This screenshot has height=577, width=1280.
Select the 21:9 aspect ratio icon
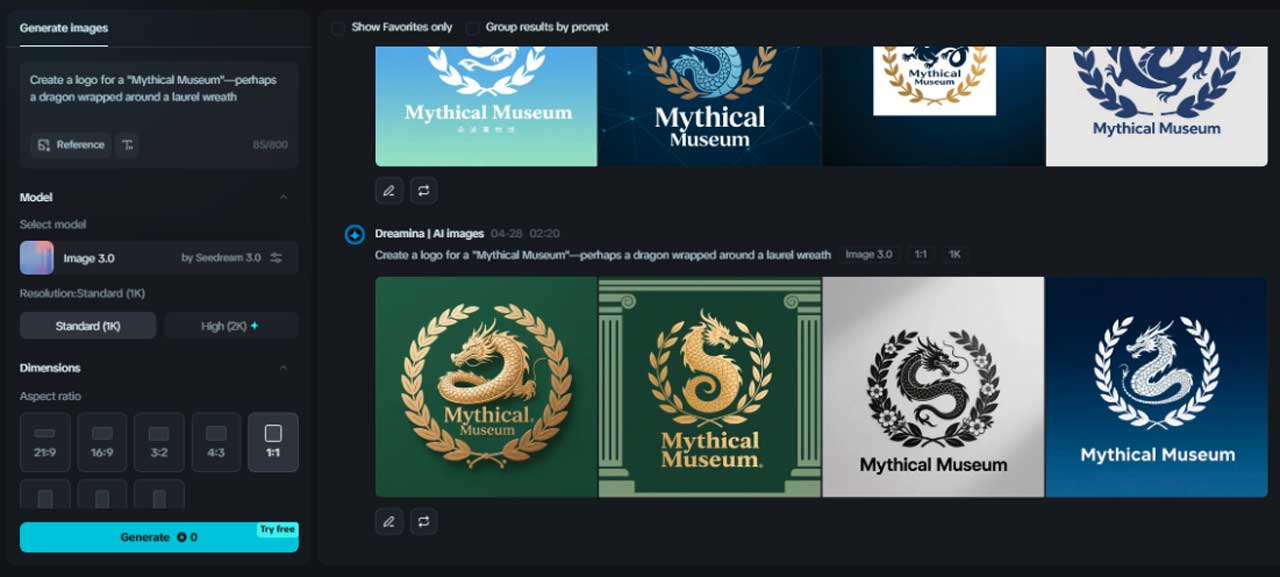45,442
